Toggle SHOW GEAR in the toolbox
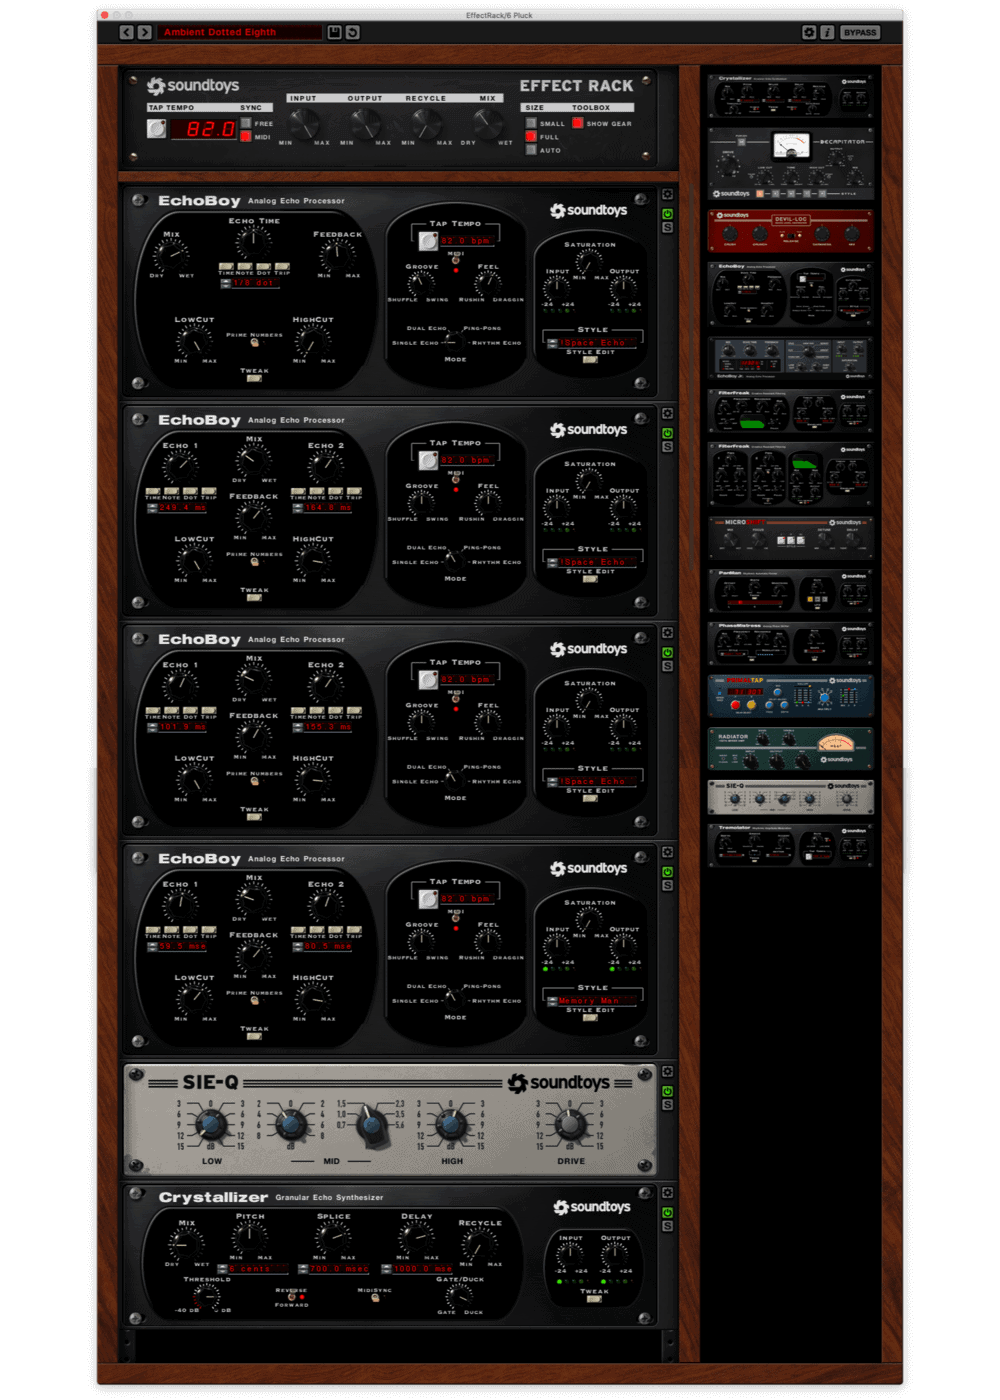The height and width of the screenshot is (1400, 1000). [578, 123]
